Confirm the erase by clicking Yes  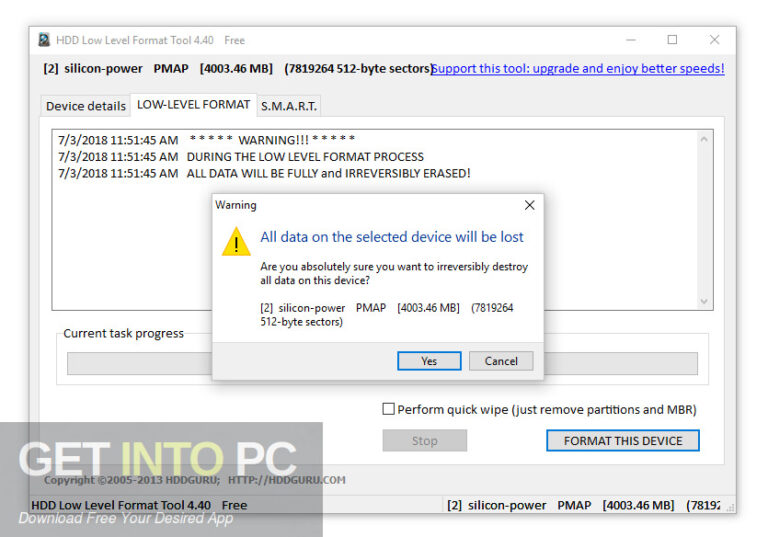[x=429, y=361]
